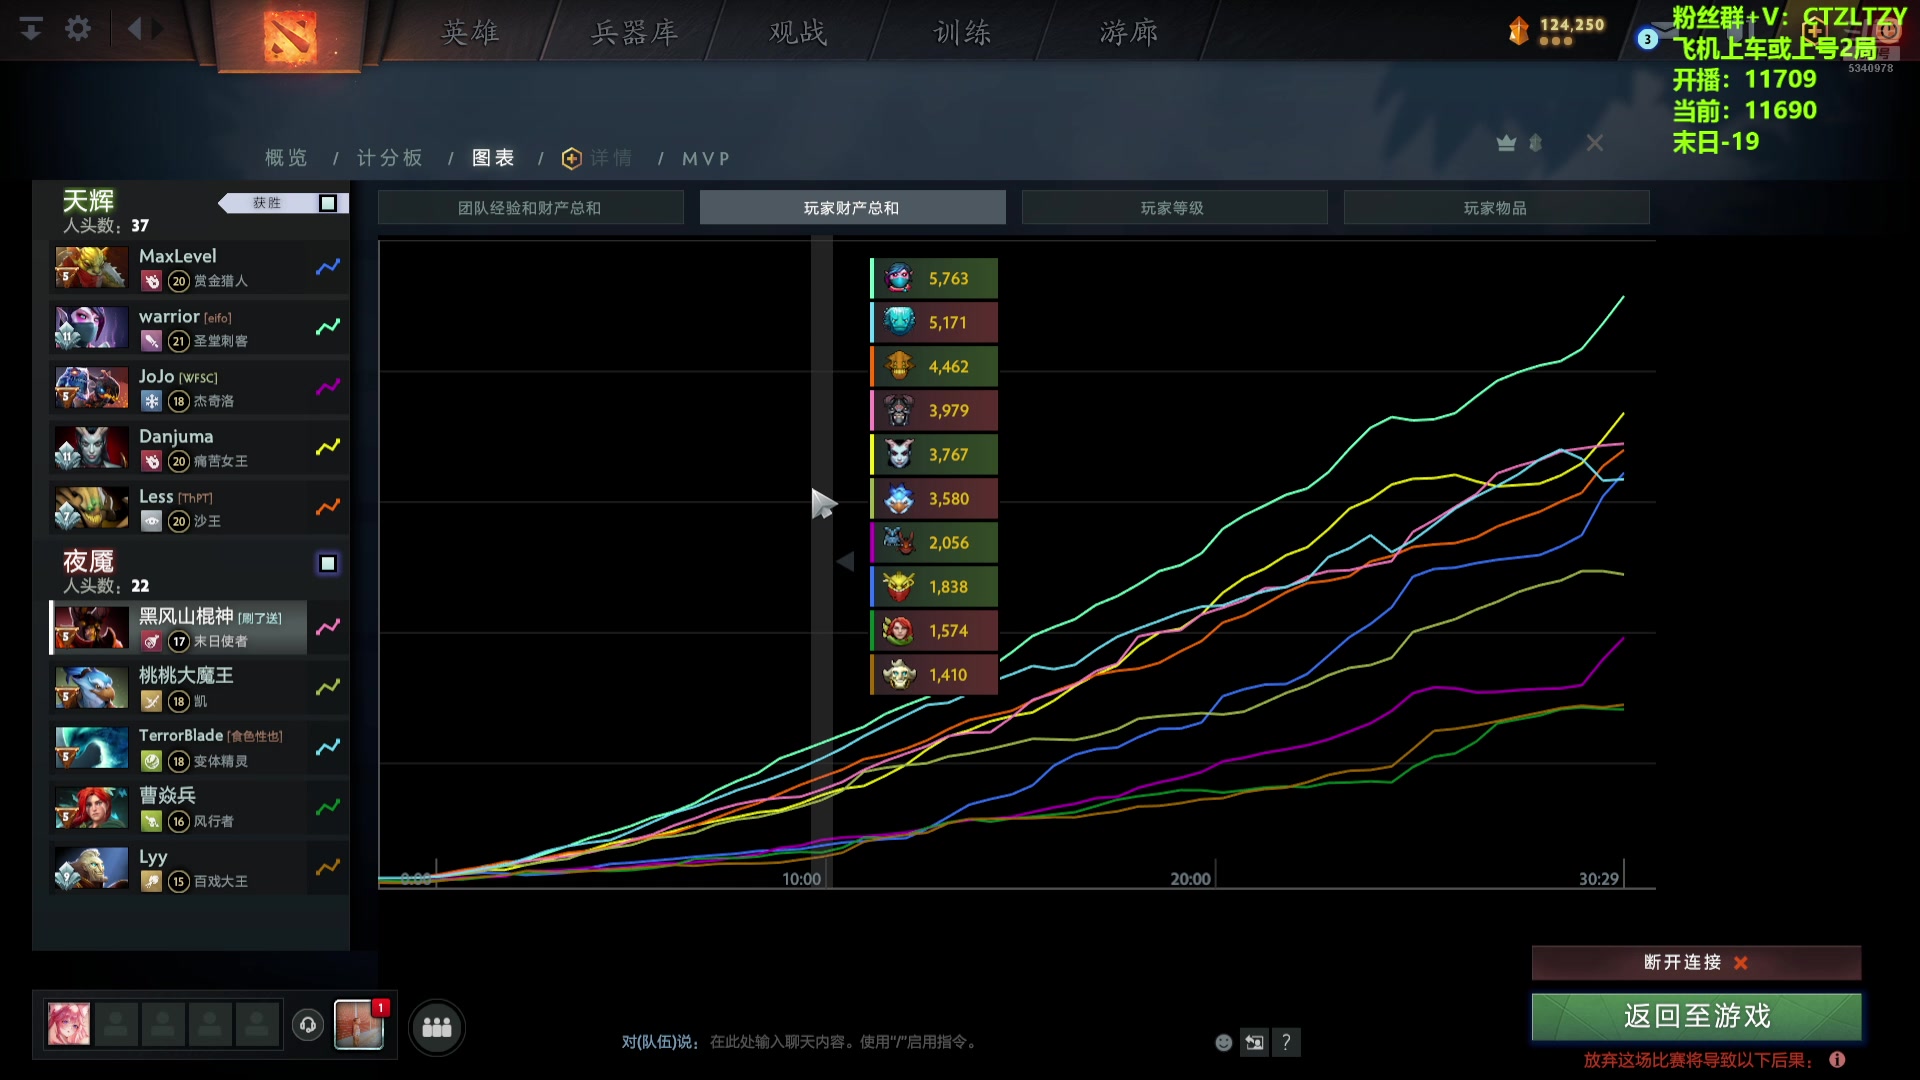Toggle JoJo's purple graph line
The height and width of the screenshot is (1080, 1920).
tap(328, 387)
